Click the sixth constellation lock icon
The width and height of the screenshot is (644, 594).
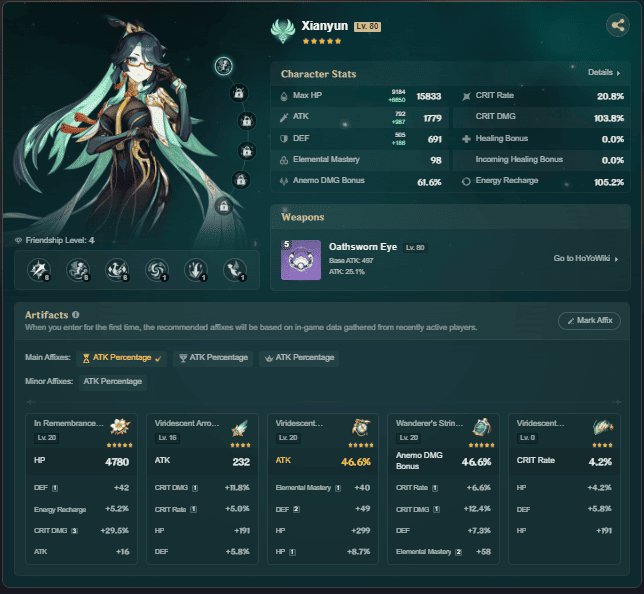point(224,206)
